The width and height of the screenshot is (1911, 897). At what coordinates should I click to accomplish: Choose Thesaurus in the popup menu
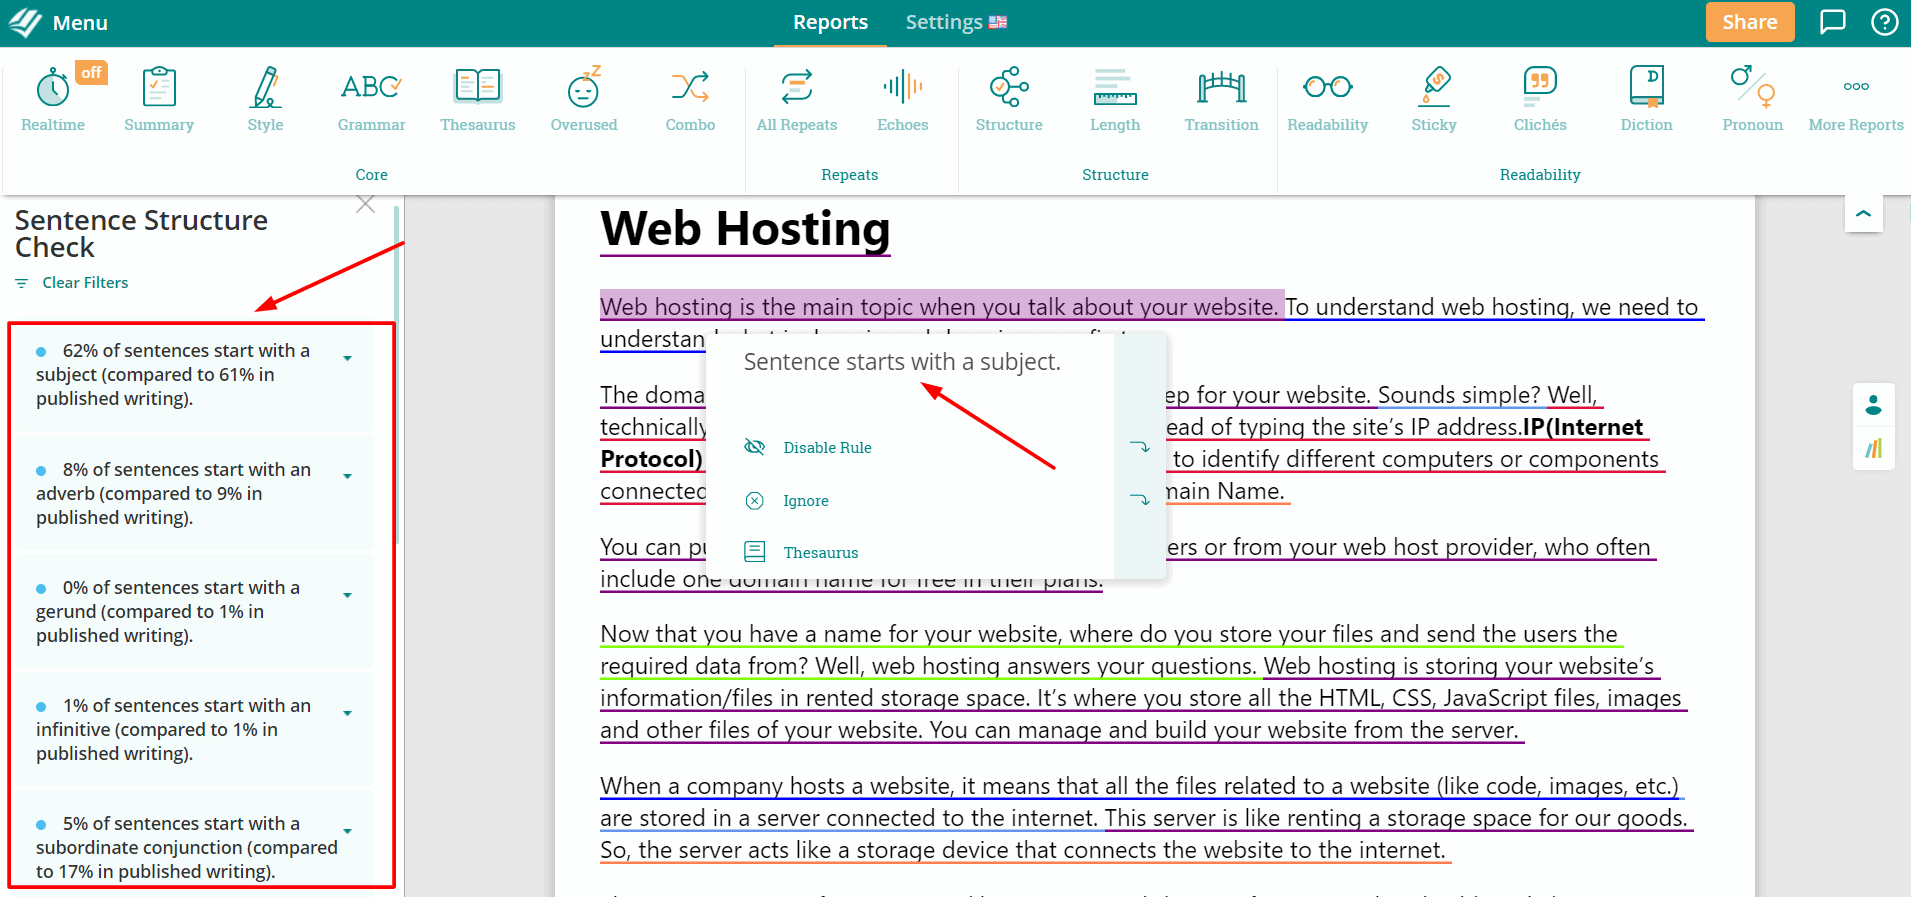coord(820,553)
